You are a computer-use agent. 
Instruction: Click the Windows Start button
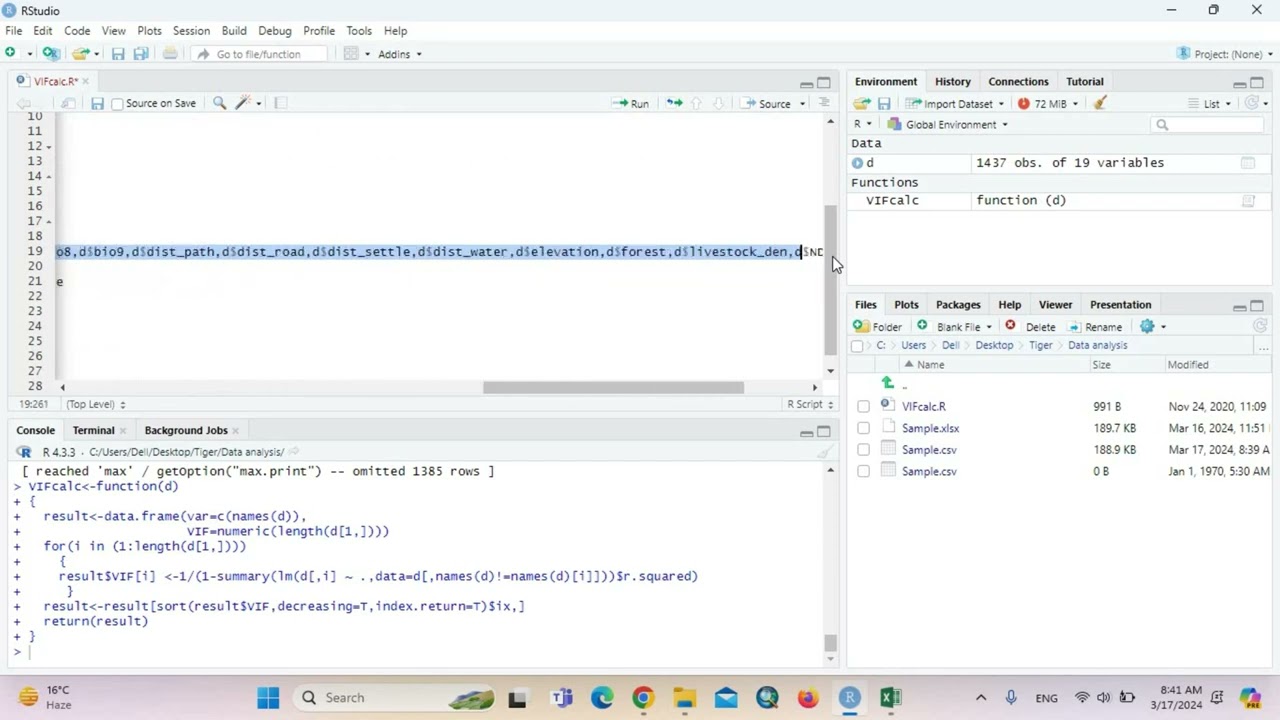[268, 698]
